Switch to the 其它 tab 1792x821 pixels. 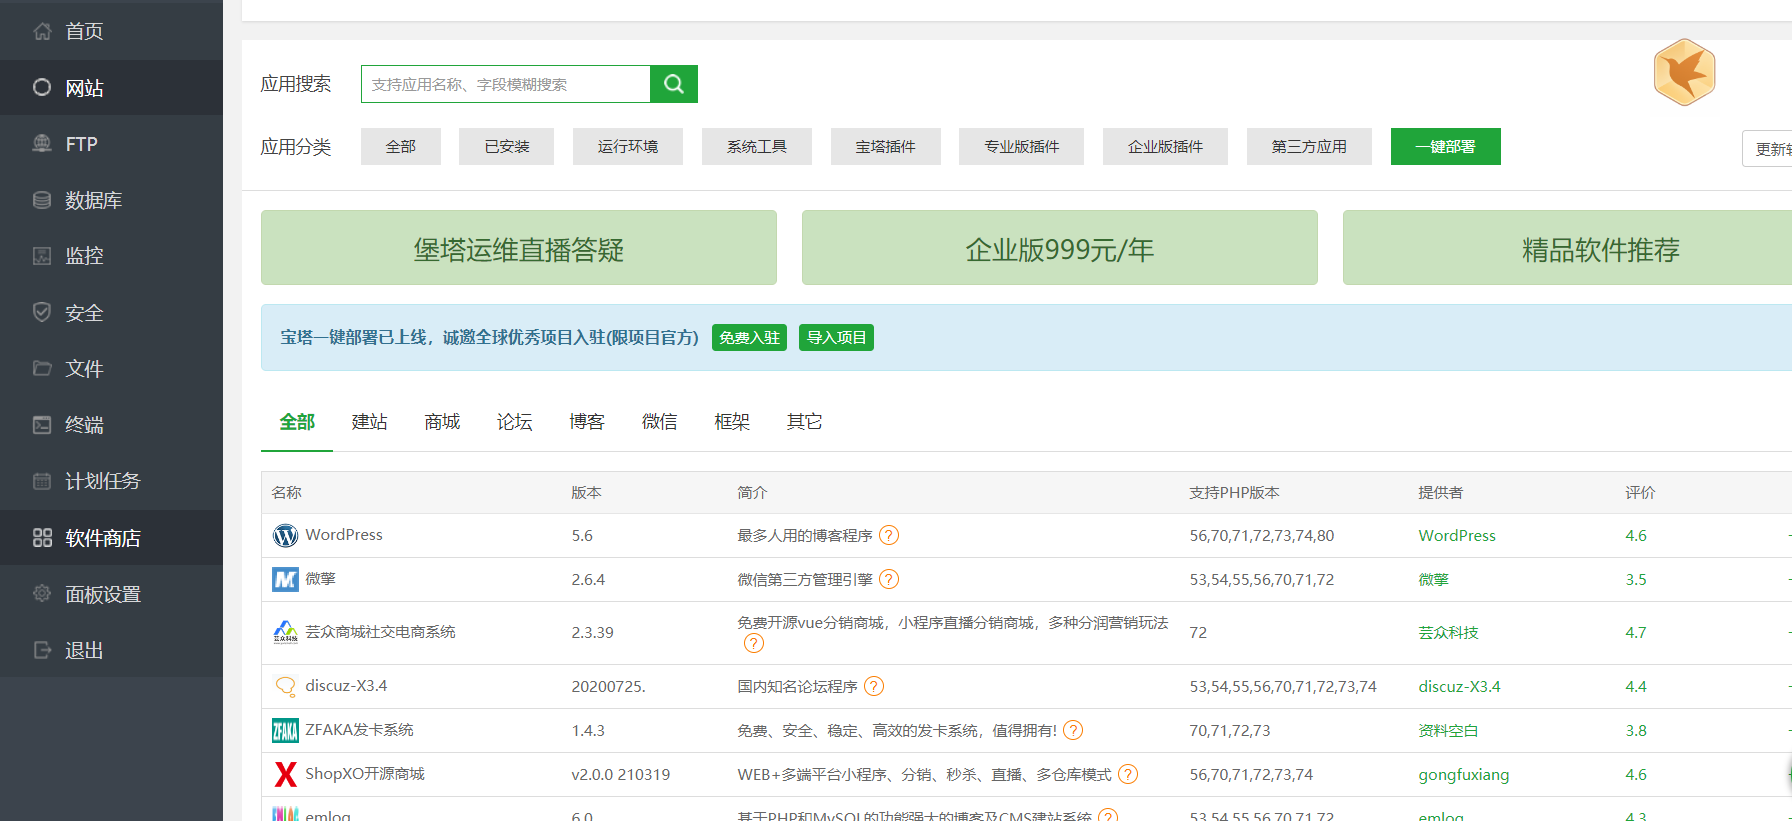pos(804,422)
